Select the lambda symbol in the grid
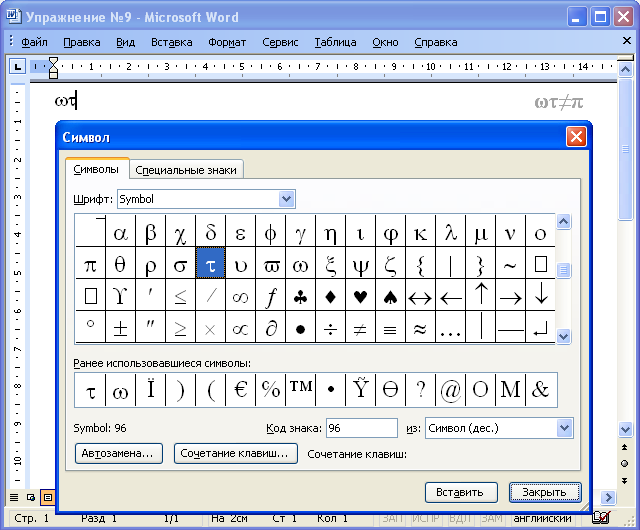The height and width of the screenshot is (530, 640). (x=451, y=231)
